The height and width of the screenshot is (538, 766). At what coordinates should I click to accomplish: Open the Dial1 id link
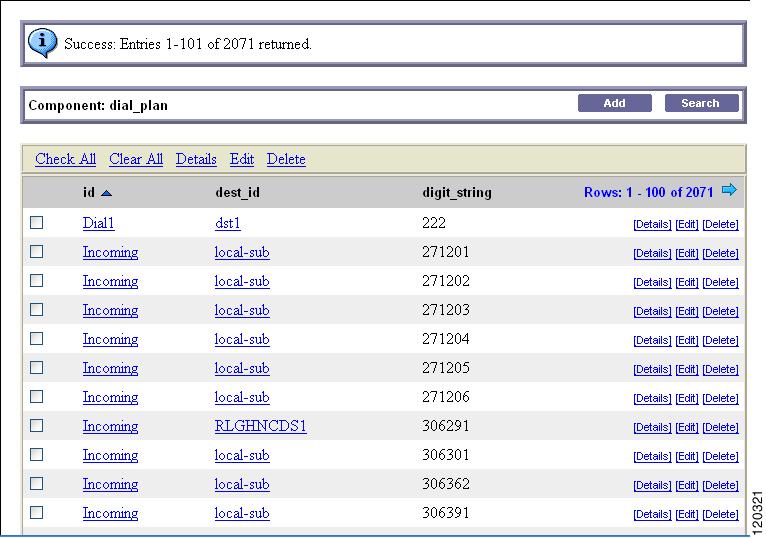pyautogui.click(x=98, y=223)
